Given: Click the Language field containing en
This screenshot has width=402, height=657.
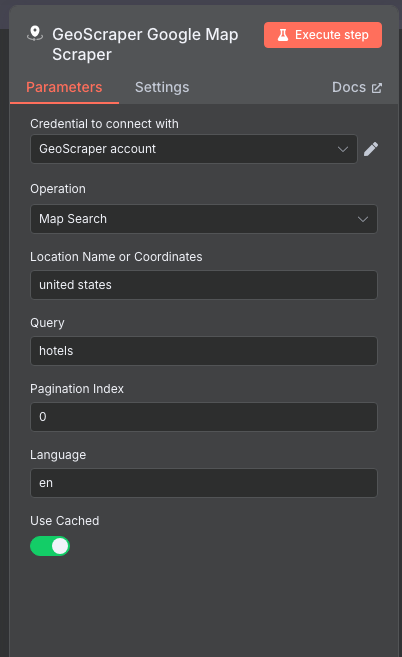Looking at the screenshot, I should click(x=204, y=483).
